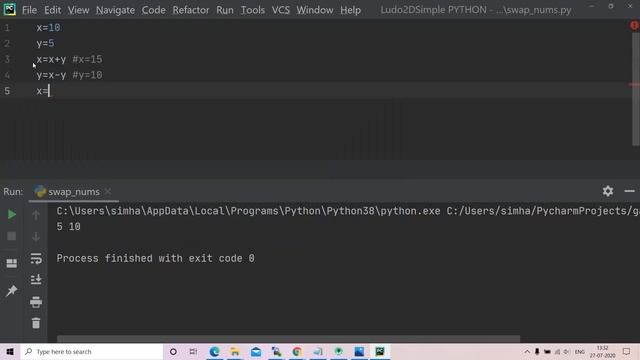Open the File menu

[29, 10]
